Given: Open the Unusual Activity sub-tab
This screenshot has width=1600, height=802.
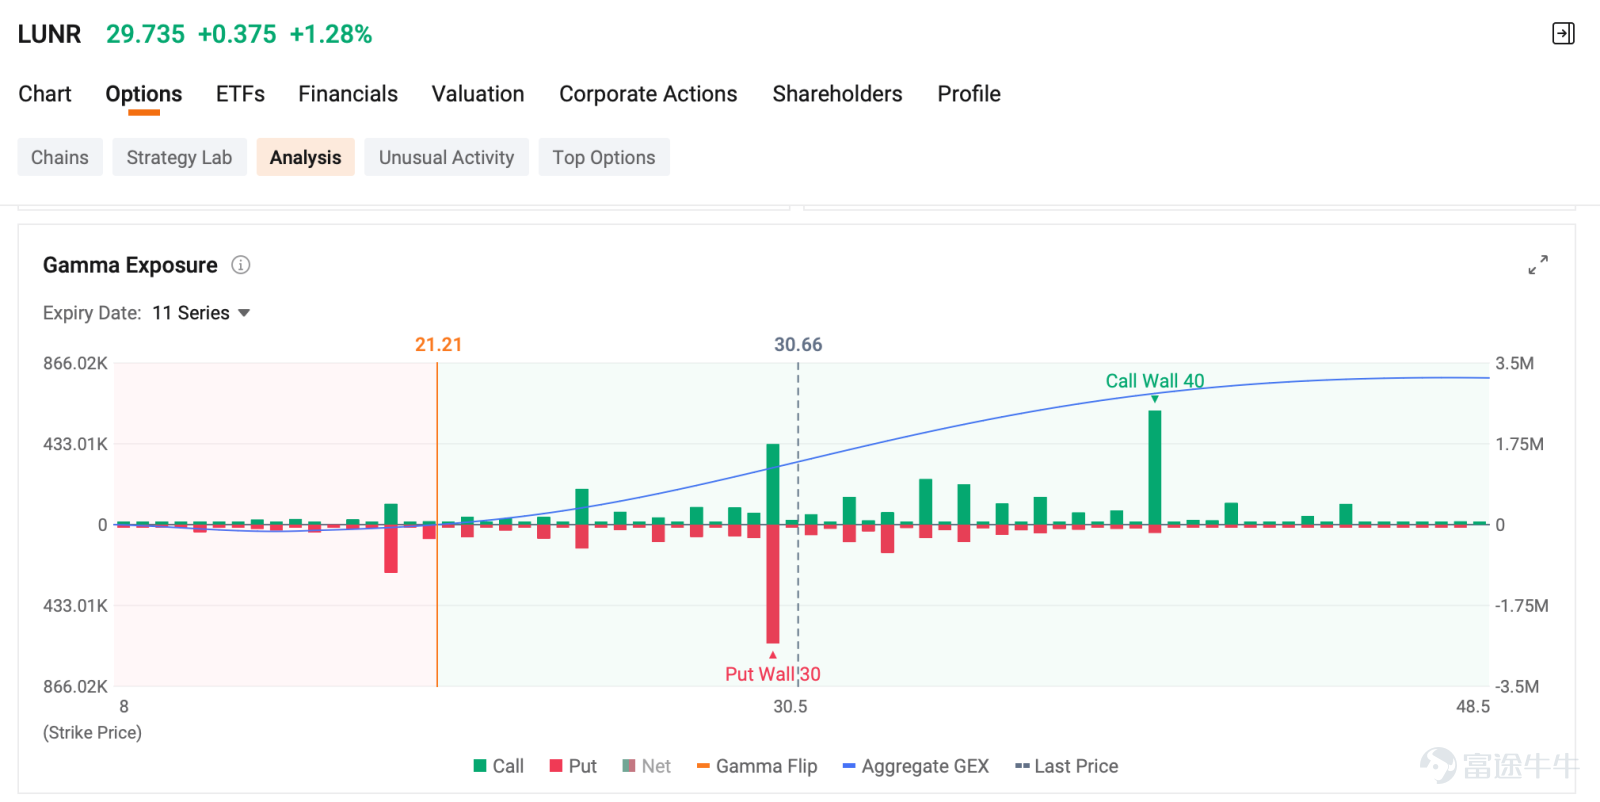Looking at the screenshot, I should pos(446,157).
